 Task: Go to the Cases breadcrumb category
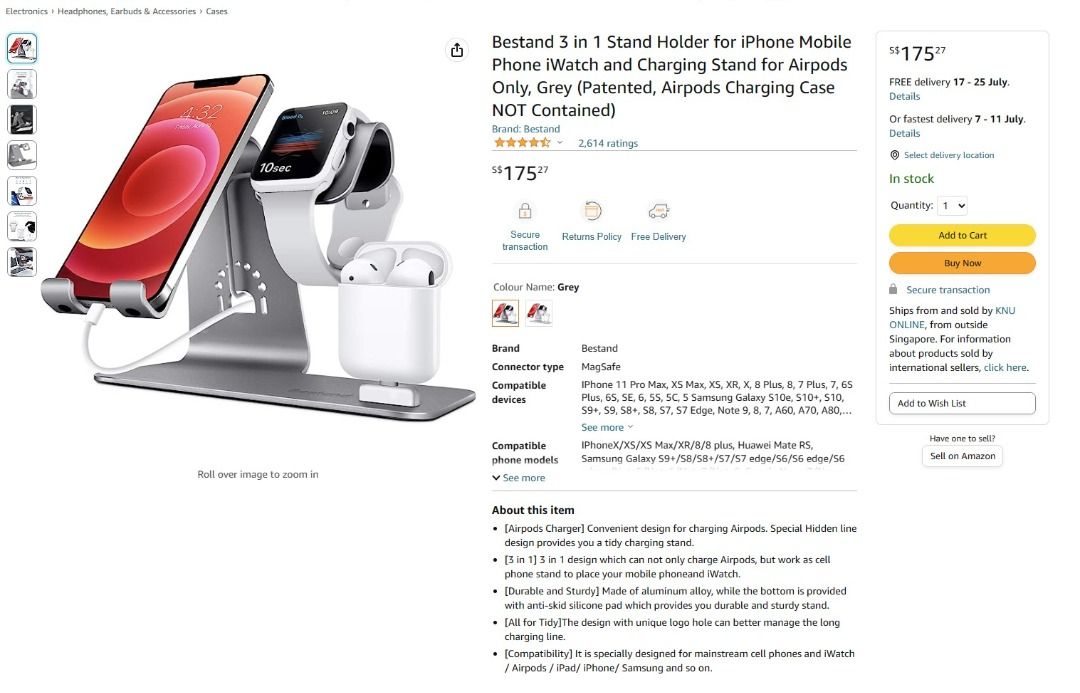point(216,11)
